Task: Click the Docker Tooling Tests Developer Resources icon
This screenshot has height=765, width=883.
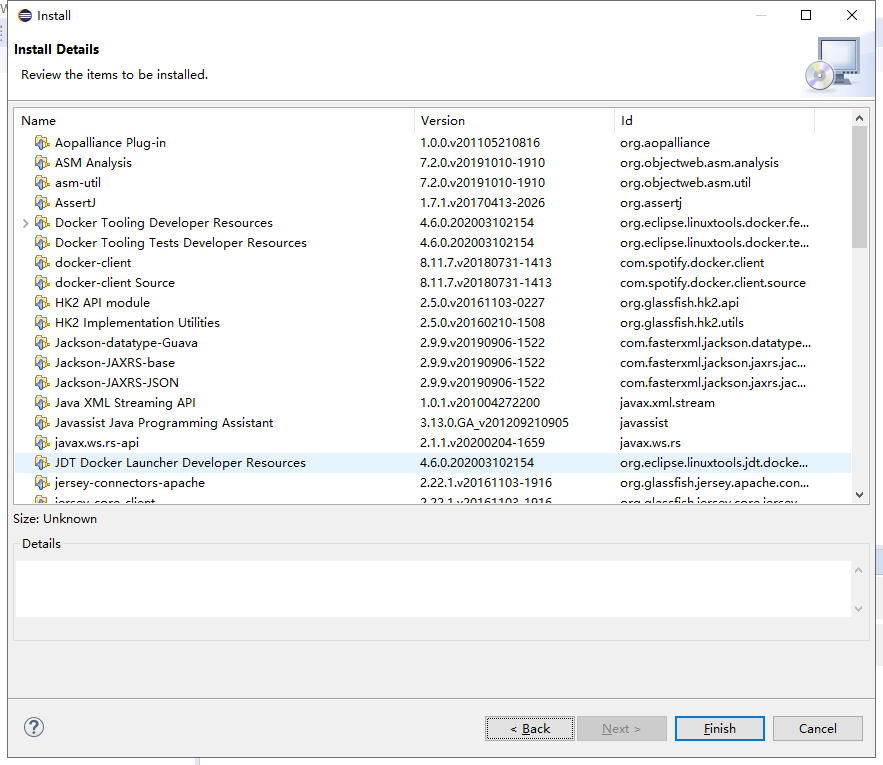Action: [42, 243]
